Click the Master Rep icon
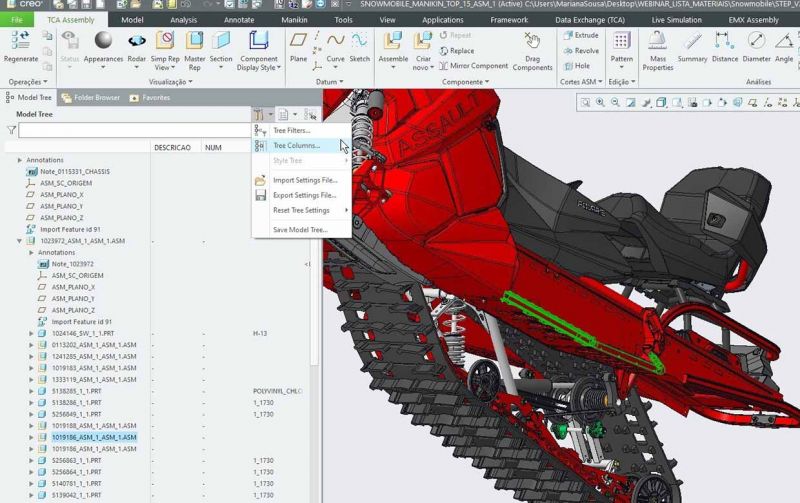This screenshot has width=800, height=503. coord(194,41)
